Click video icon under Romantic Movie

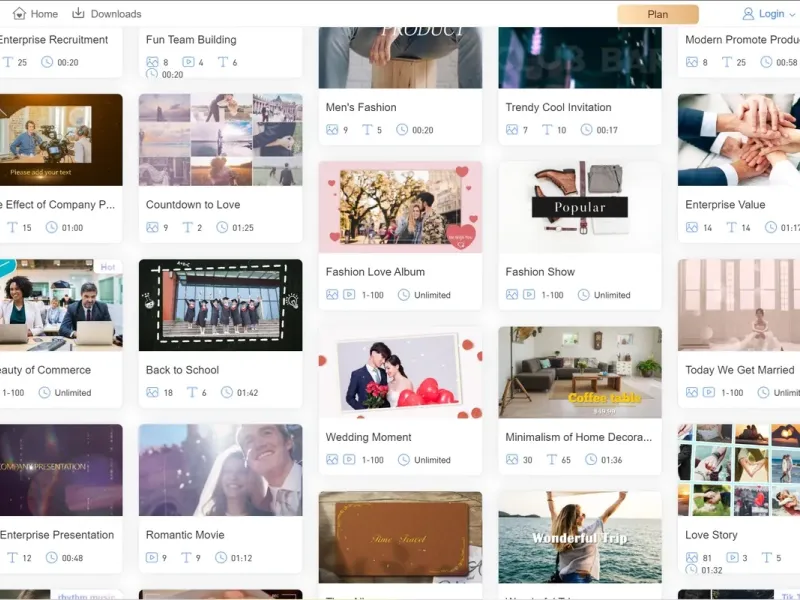click(x=152, y=558)
